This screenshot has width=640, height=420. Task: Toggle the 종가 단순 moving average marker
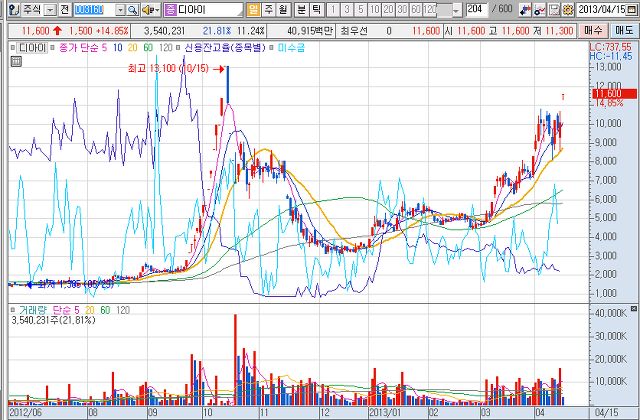click(x=53, y=48)
